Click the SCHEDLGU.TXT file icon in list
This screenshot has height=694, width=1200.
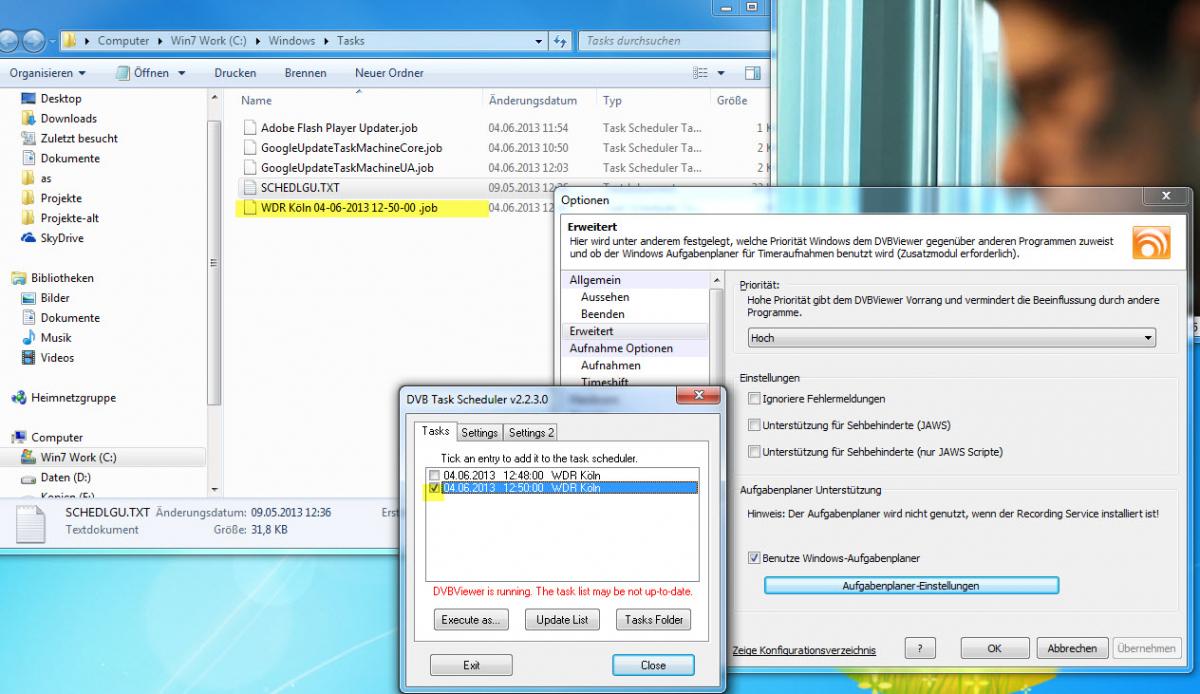[251, 188]
